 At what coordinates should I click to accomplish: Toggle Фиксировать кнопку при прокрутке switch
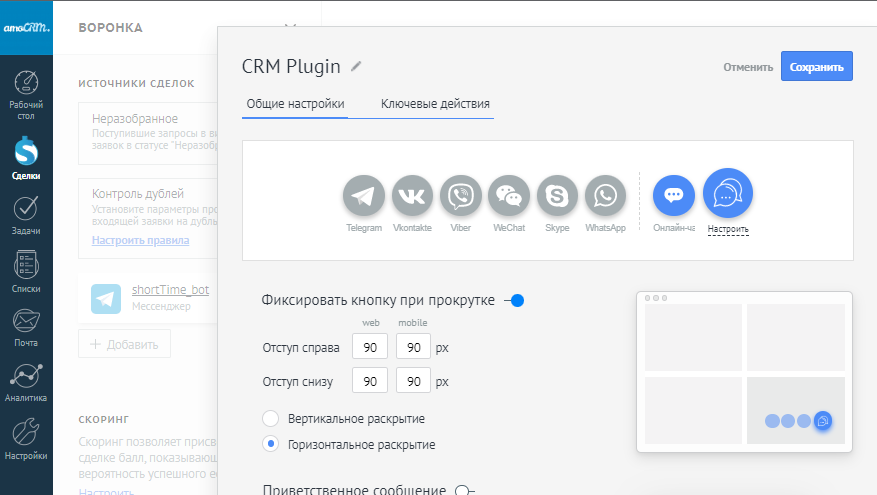515,300
